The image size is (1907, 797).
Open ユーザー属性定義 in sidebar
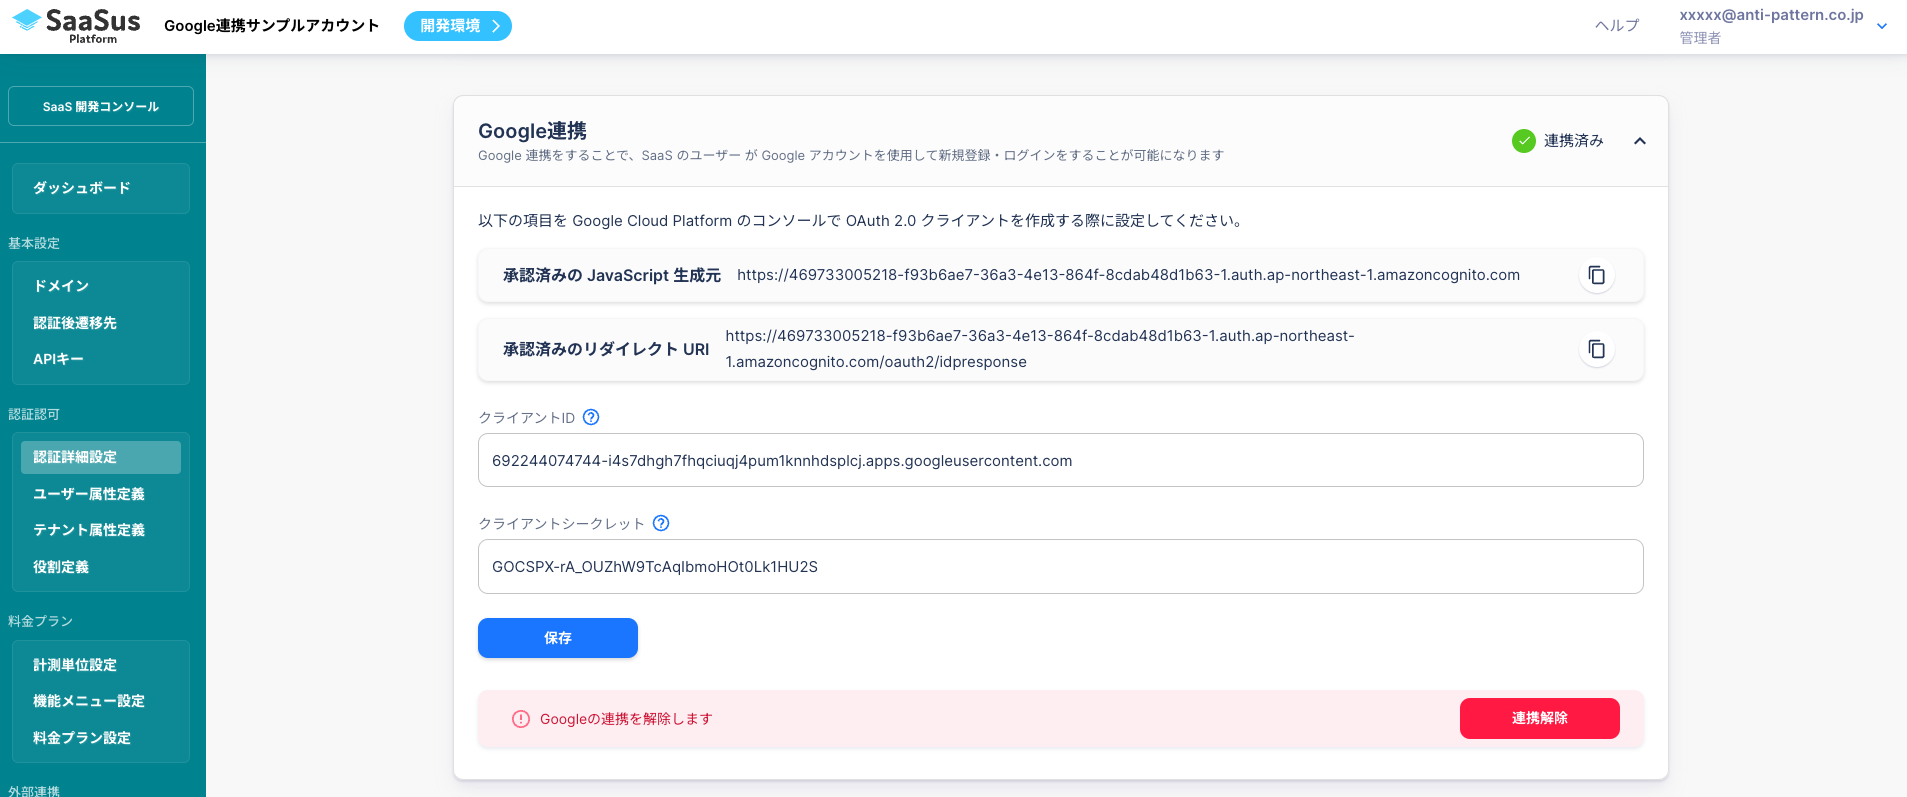(89, 494)
